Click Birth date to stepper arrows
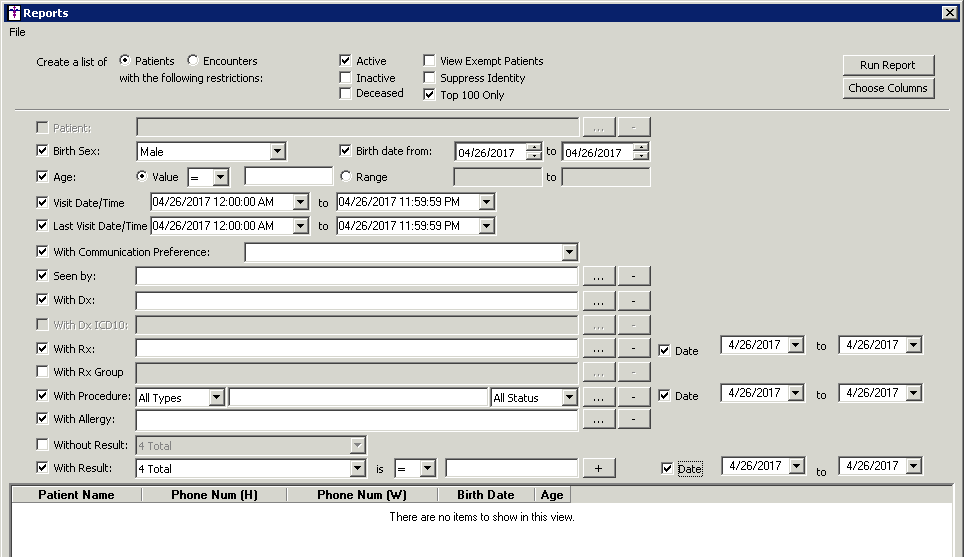 pos(641,152)
